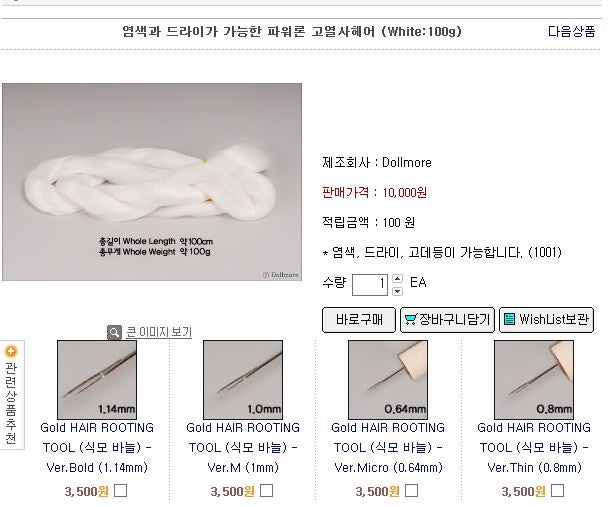
Task: Open the 0.8mm Thin needle thumbnail
Action: pos(534,380)
